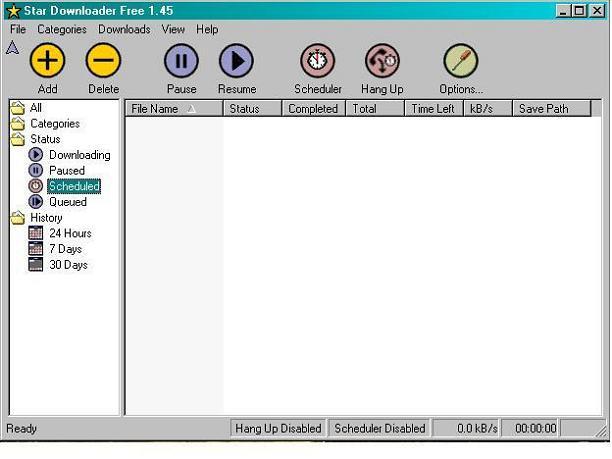Click the Downloading play icon in tree
The image size is (612, 459).
click(36, 155)
